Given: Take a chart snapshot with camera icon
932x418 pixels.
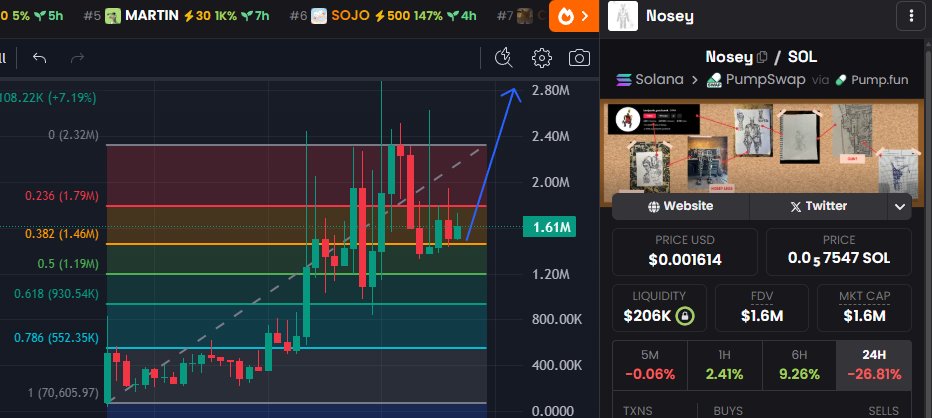Looking at the screenshot, I should pyautogui.click(x=579, y=58).
